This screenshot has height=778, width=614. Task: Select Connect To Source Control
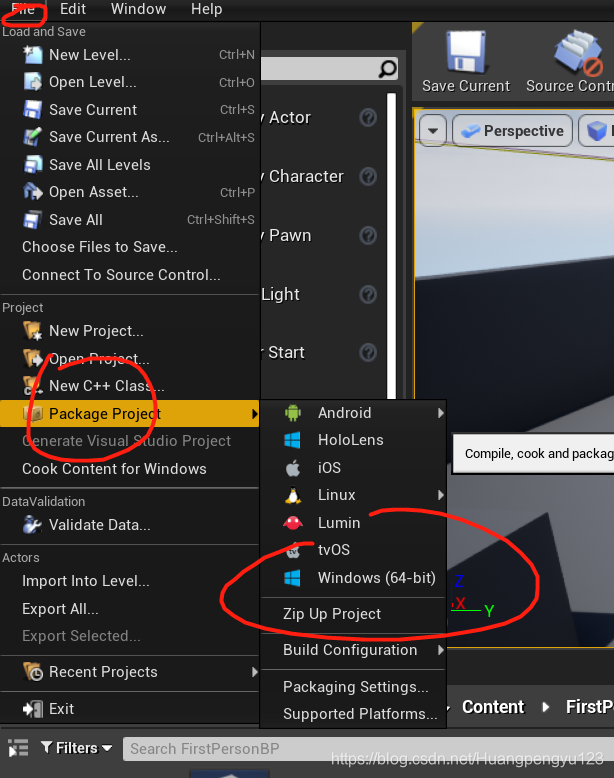point(130,275)
